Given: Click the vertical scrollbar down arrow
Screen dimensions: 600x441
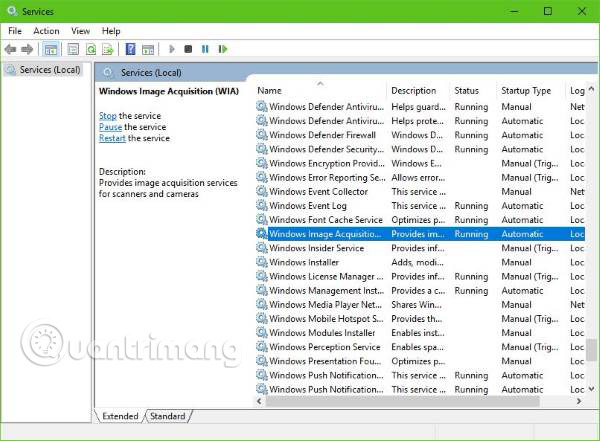Looking at the screenshot, I should coord(591,389).
